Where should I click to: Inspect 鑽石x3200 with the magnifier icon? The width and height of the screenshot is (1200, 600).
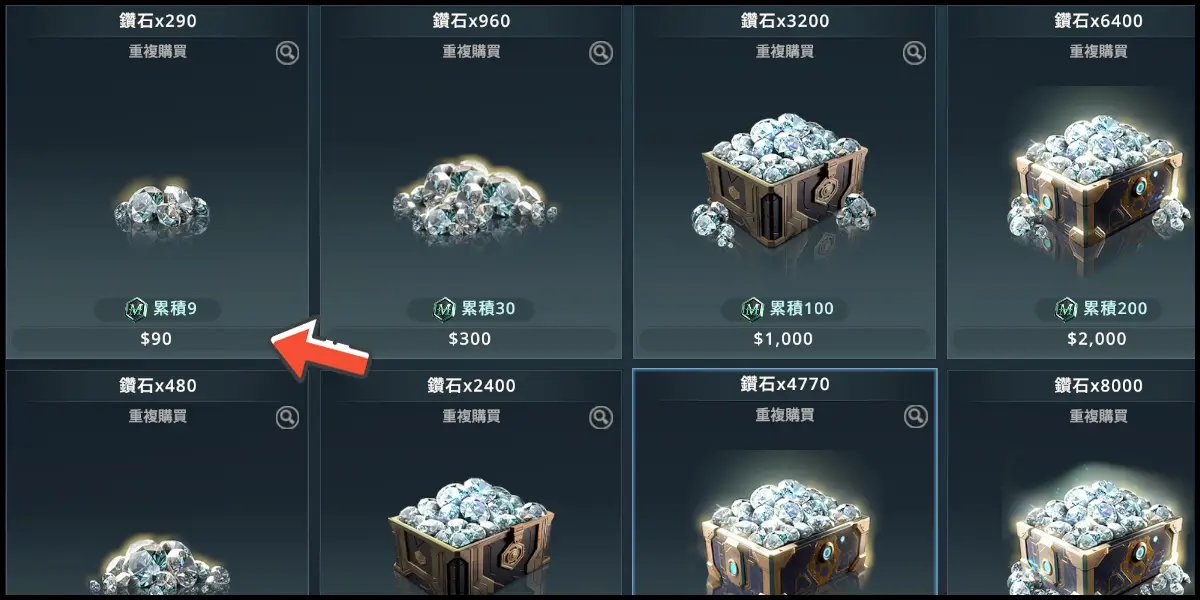pyautogui.click(x=915, y=53)
